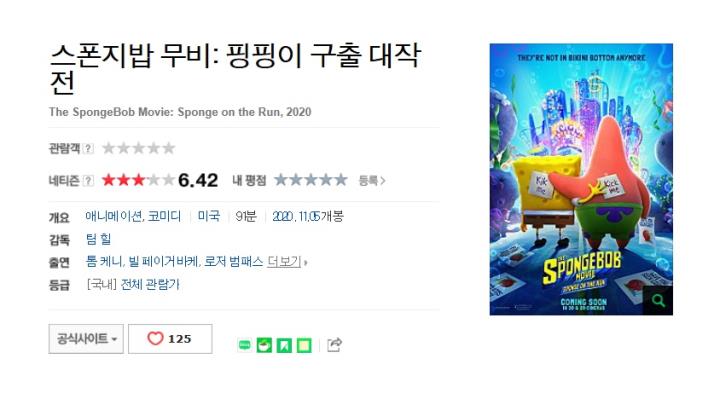Click the magnifier icon on the poster
Image resolution: width=720 pixels, height=416 pixels.
658,300
